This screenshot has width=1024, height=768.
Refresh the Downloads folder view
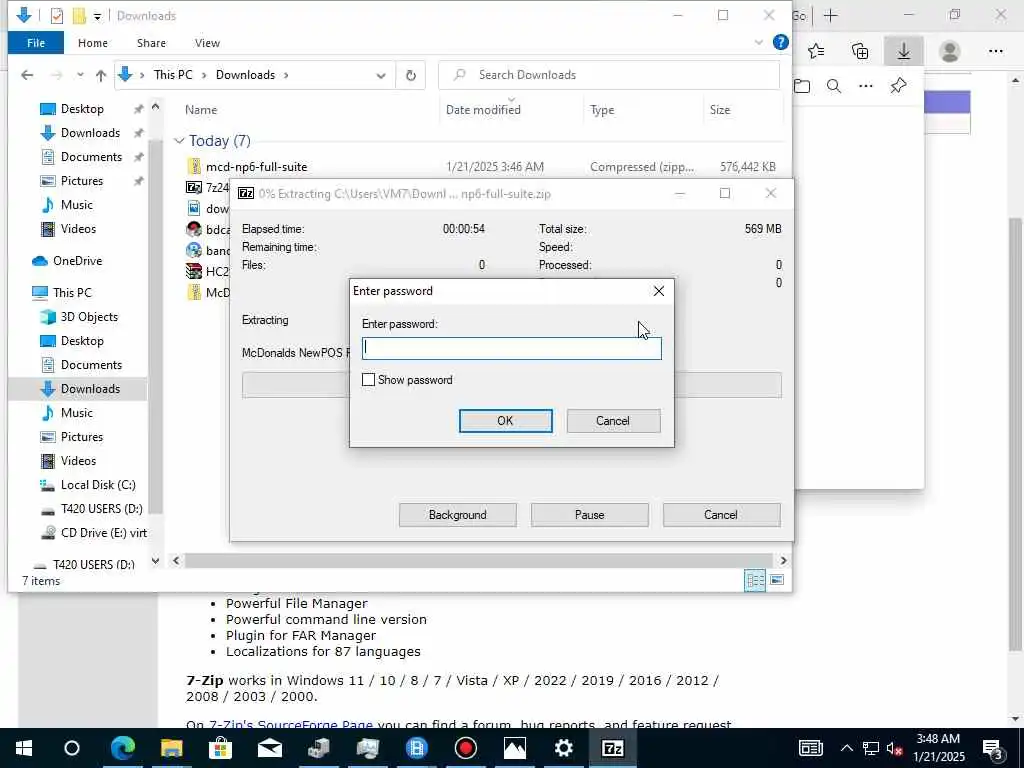pos(411,75)
